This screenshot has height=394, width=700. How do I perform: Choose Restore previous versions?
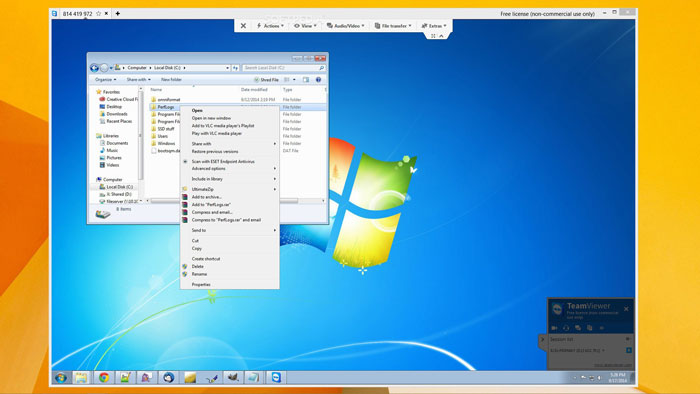(x=230, y=151)
